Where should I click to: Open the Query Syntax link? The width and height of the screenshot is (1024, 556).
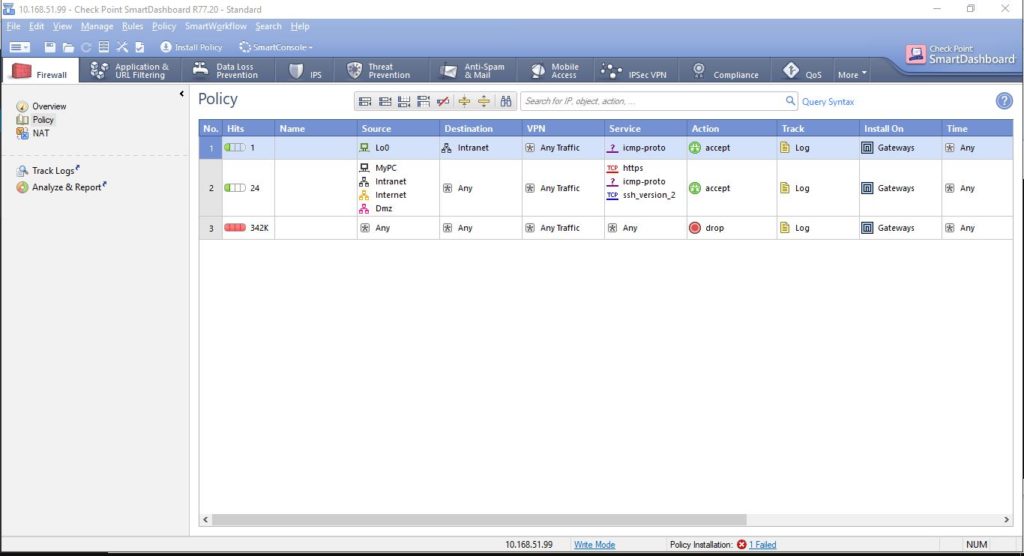827,102
